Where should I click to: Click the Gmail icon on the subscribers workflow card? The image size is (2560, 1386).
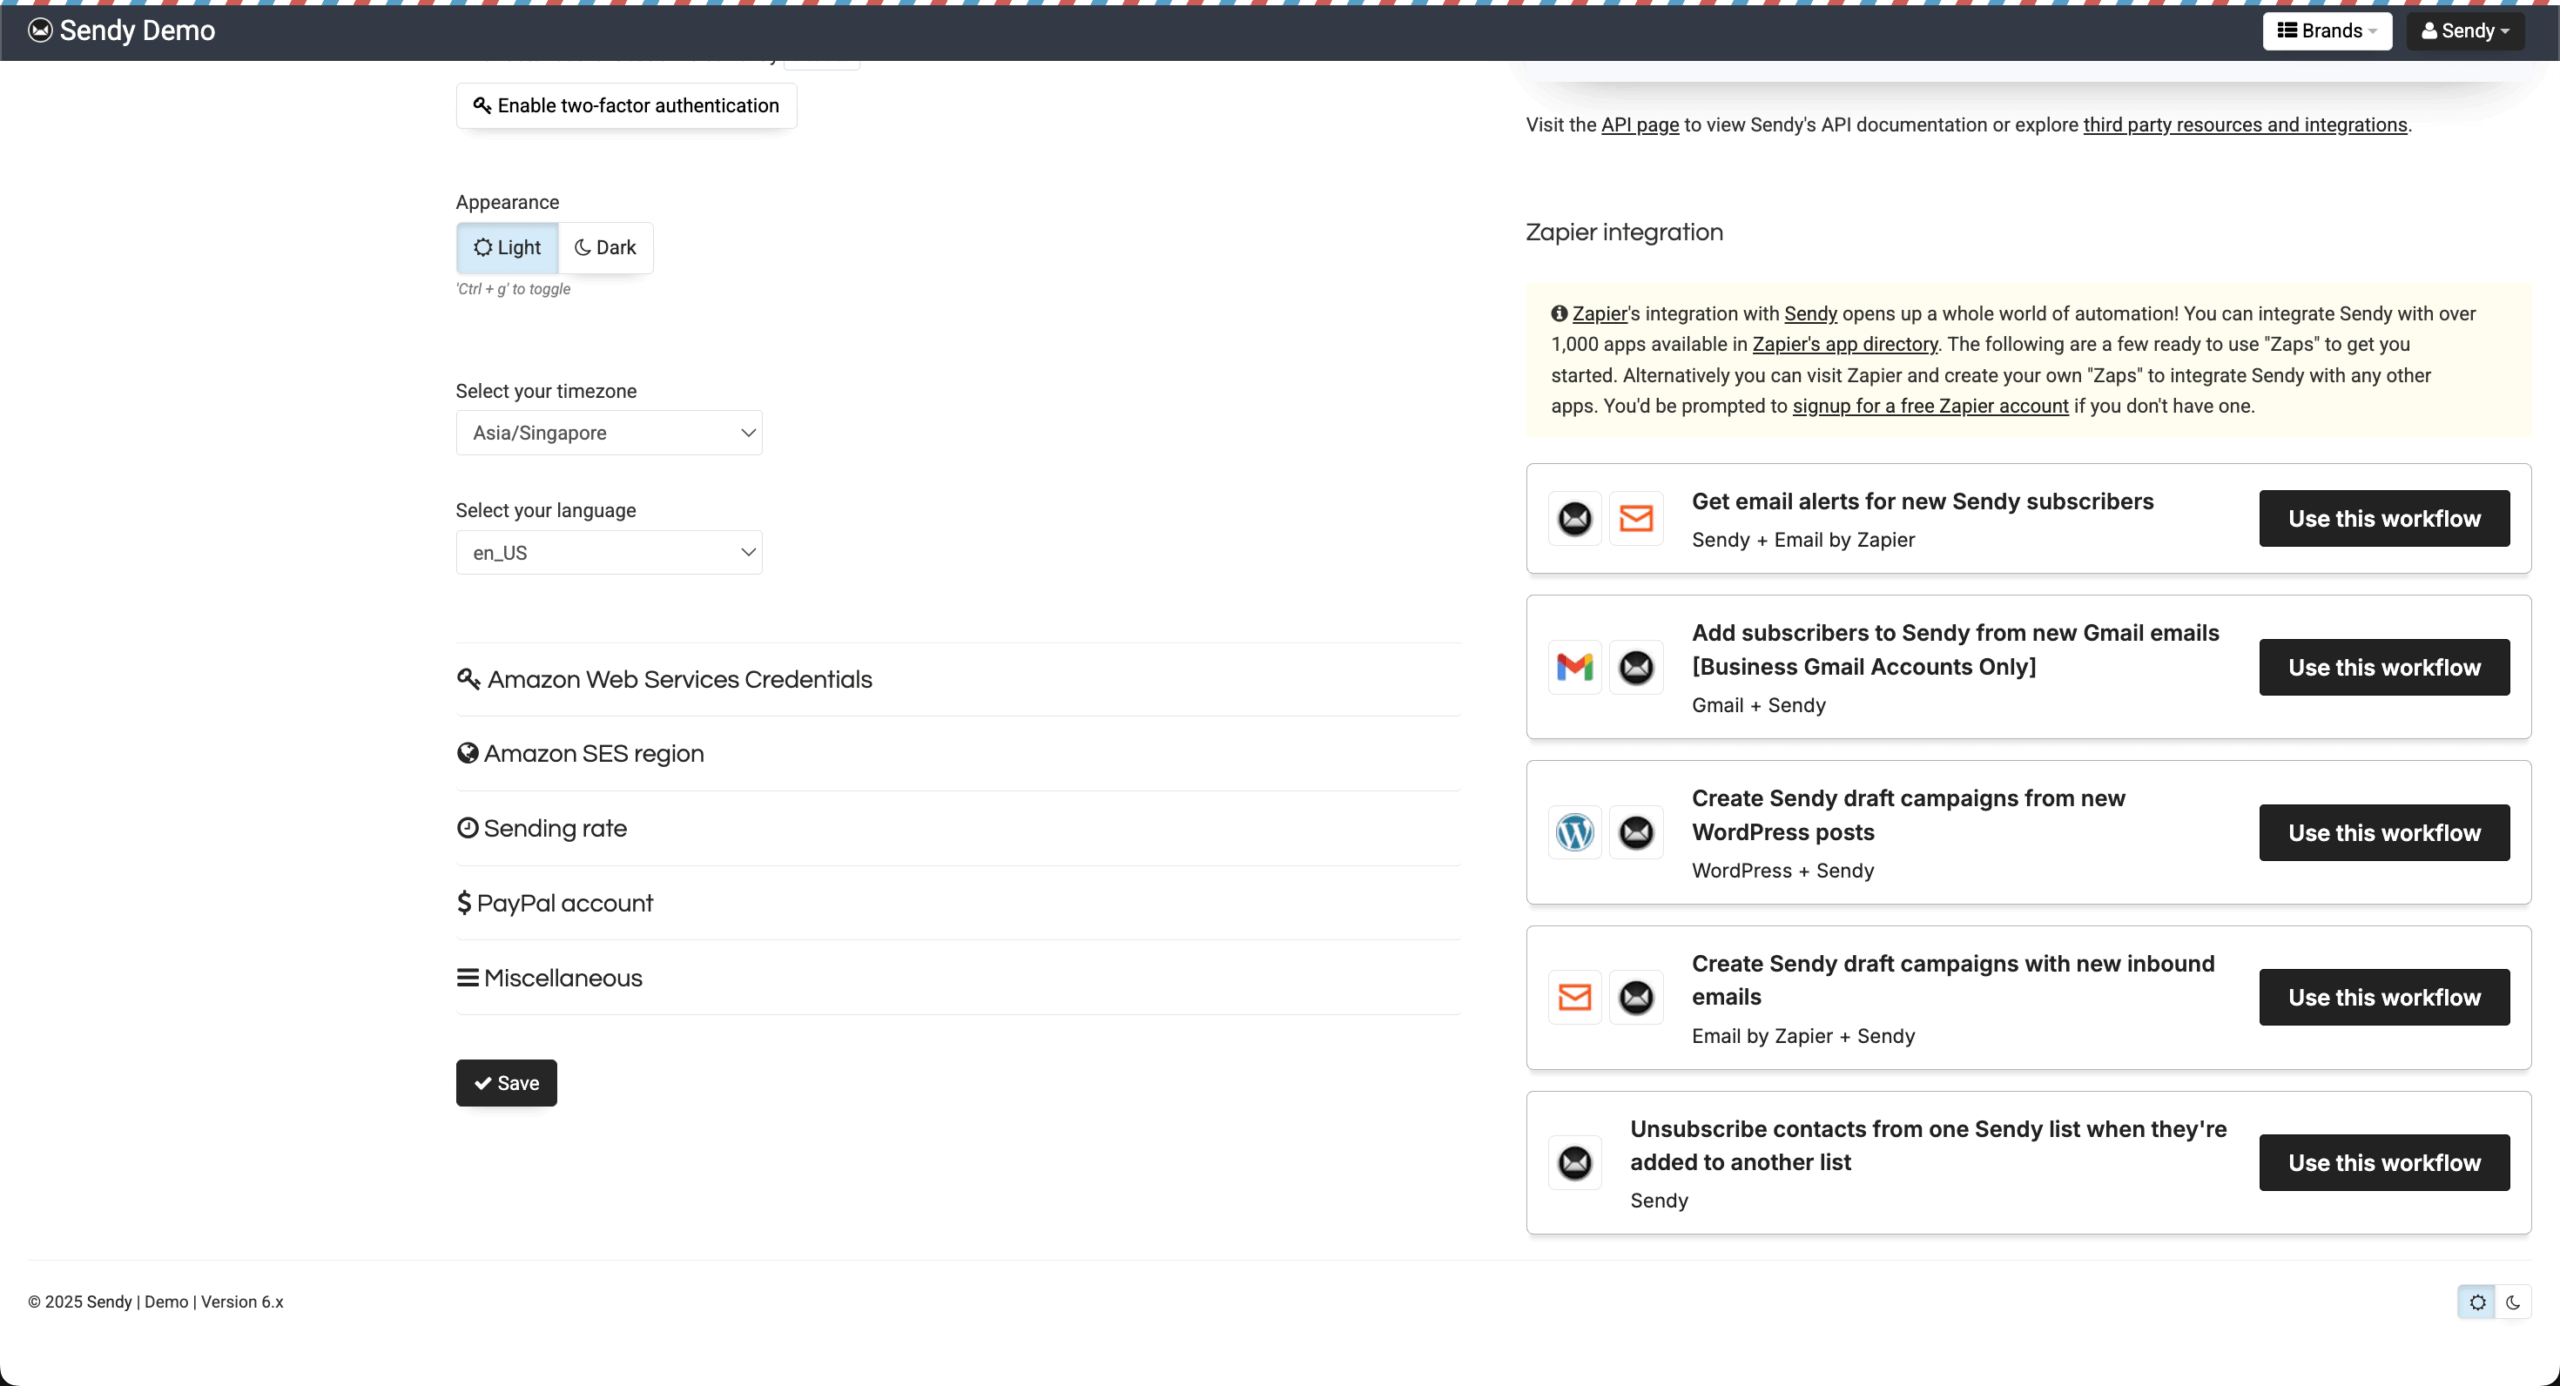tap(1574, 666)
